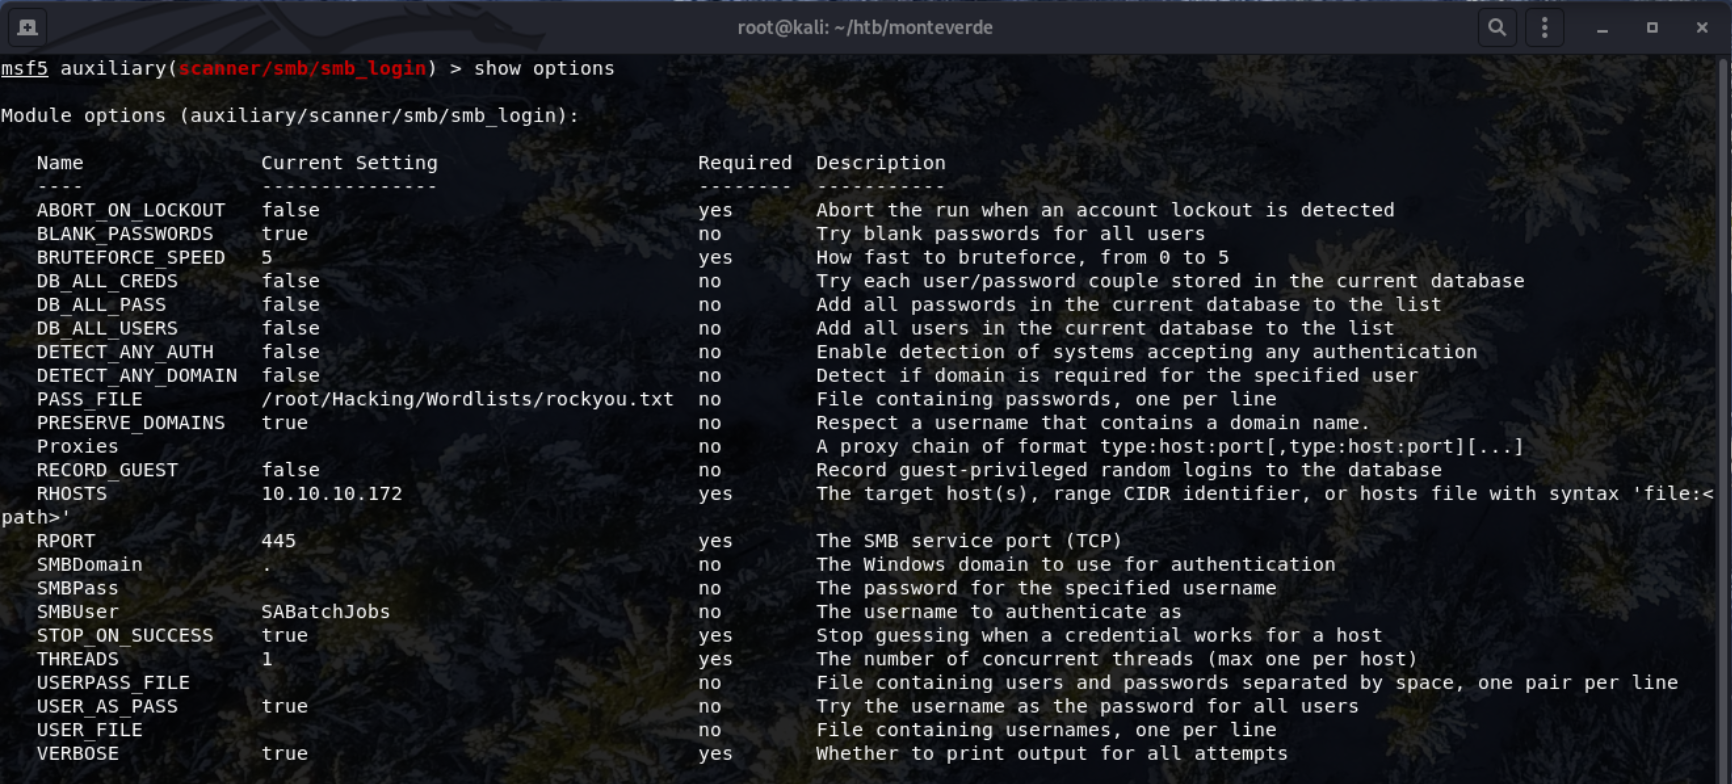Click 'Enable detection of systems accepting' description
Image resolution: width=1732 pixels, height=784 pixels.
click(1146, 352)
